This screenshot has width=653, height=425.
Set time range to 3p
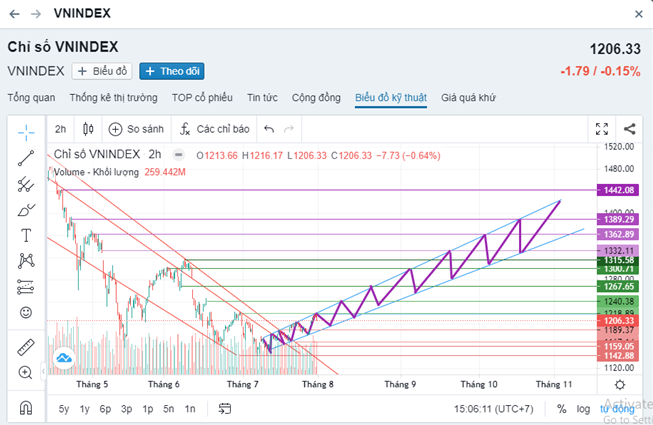[x=127, y=409]
